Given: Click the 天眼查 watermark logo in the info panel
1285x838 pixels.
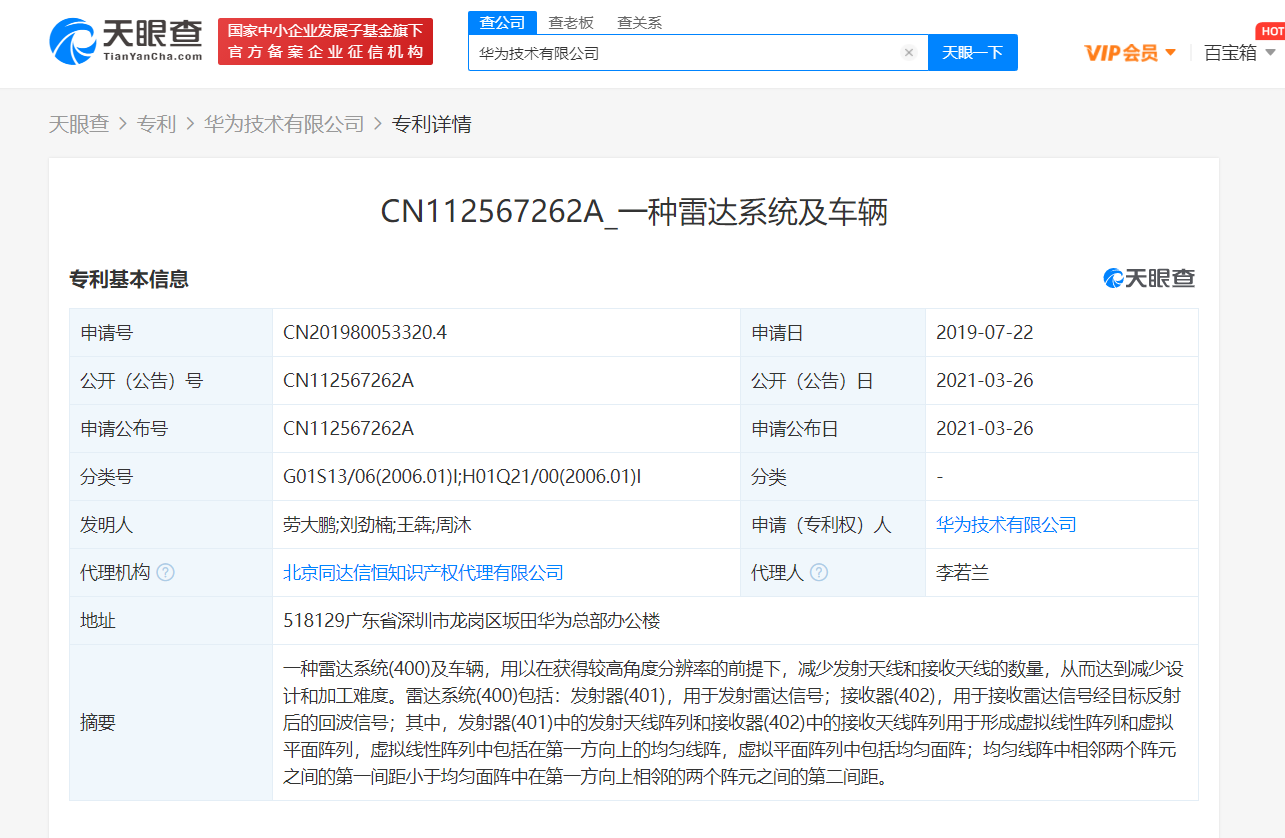Looking at the screenshot, I should [1151, 278].
